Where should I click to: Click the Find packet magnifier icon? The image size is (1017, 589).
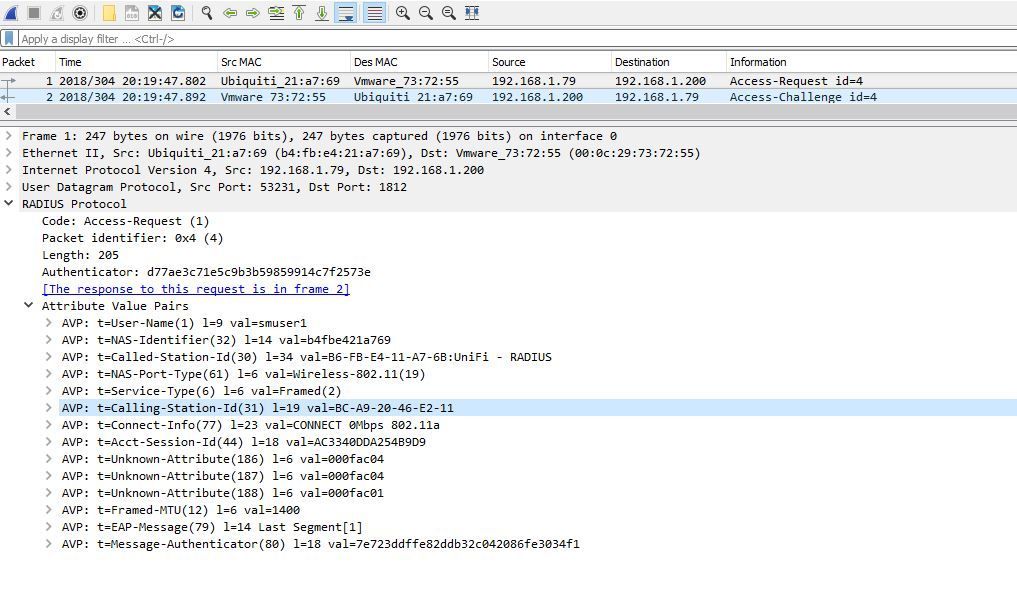point(206,13)
